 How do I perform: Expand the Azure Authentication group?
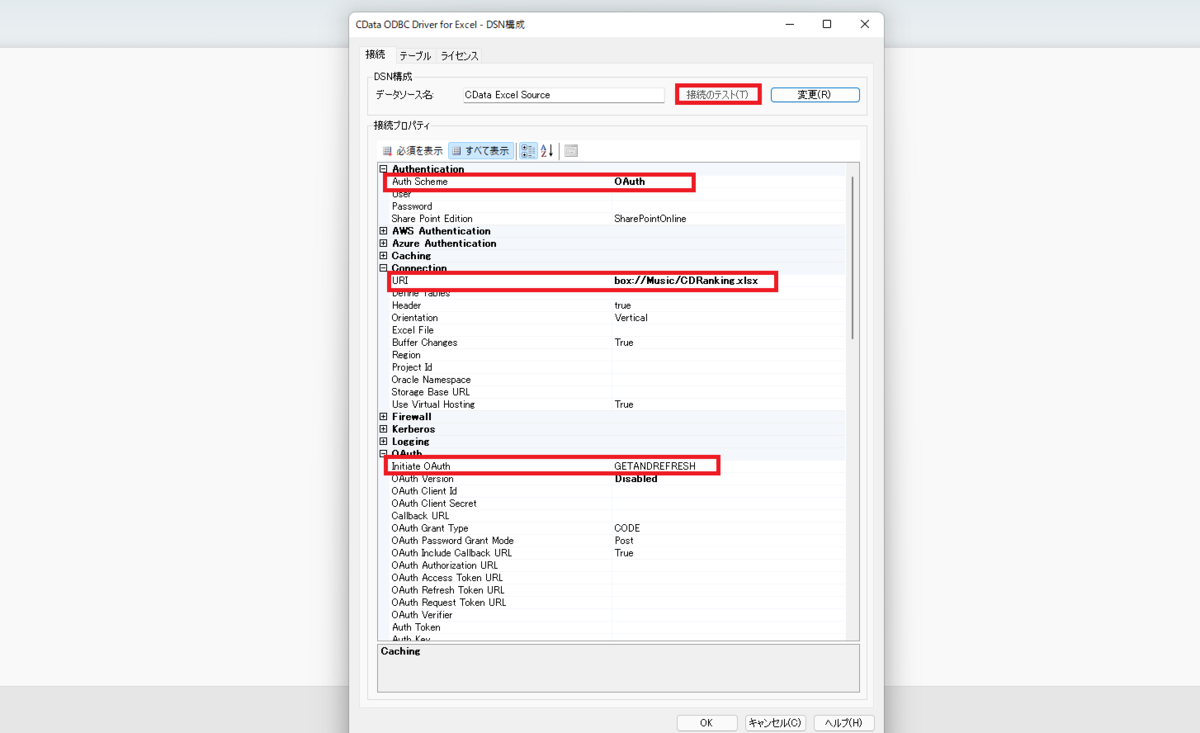coord(383,243)
